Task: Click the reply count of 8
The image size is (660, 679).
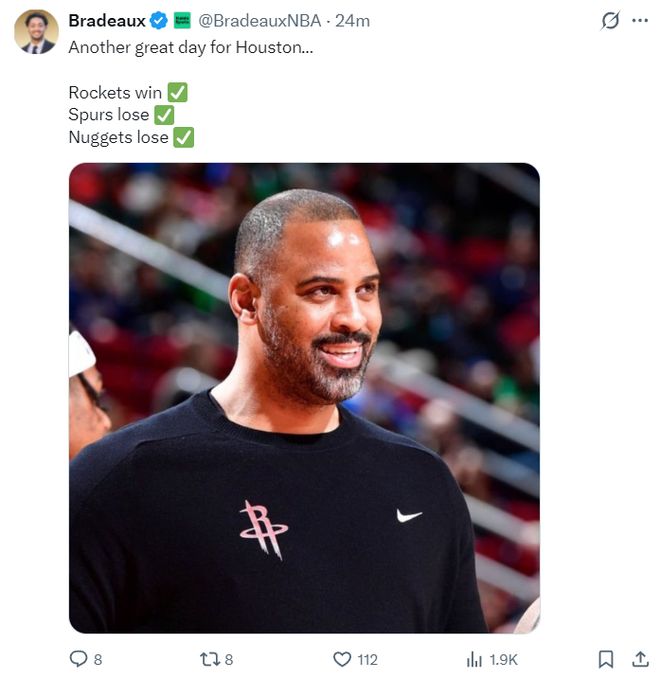Action: [x=97, y=659]
